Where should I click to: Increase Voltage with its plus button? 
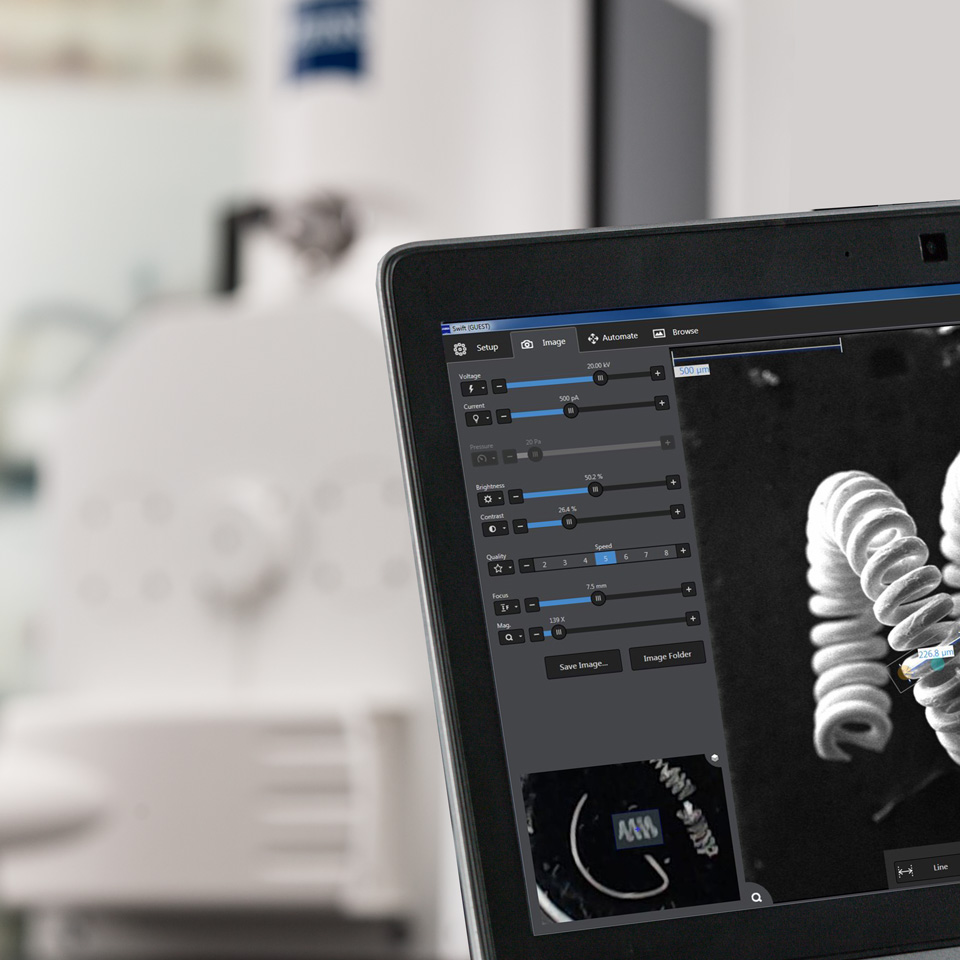coord(658,373)
